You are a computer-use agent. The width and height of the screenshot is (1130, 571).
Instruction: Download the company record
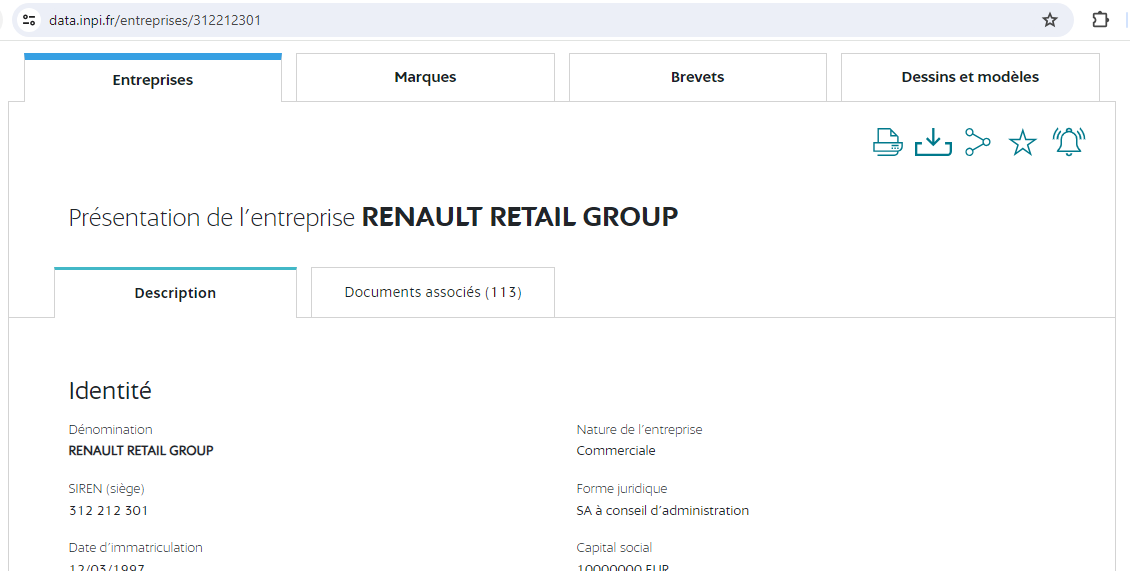point(933,142)
